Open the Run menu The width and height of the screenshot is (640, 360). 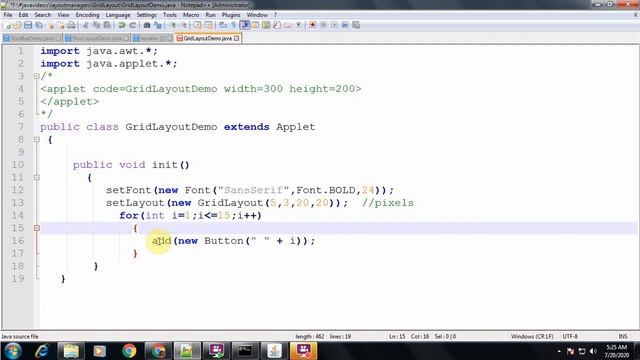(x=210, y=15)
